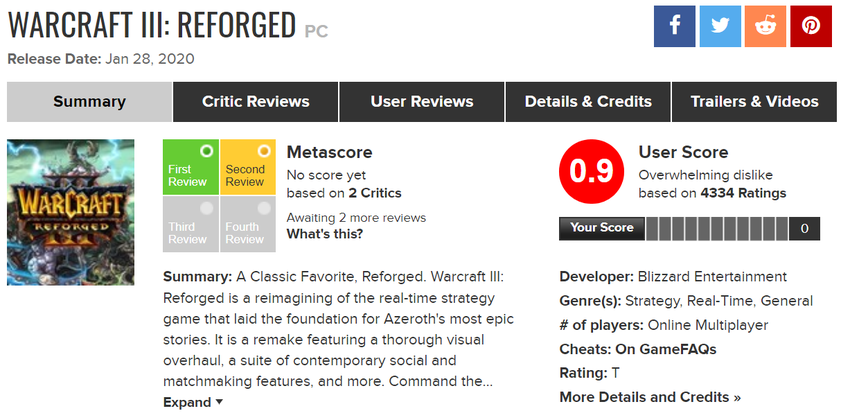Go to Details & Credits tab

point(589,102)
